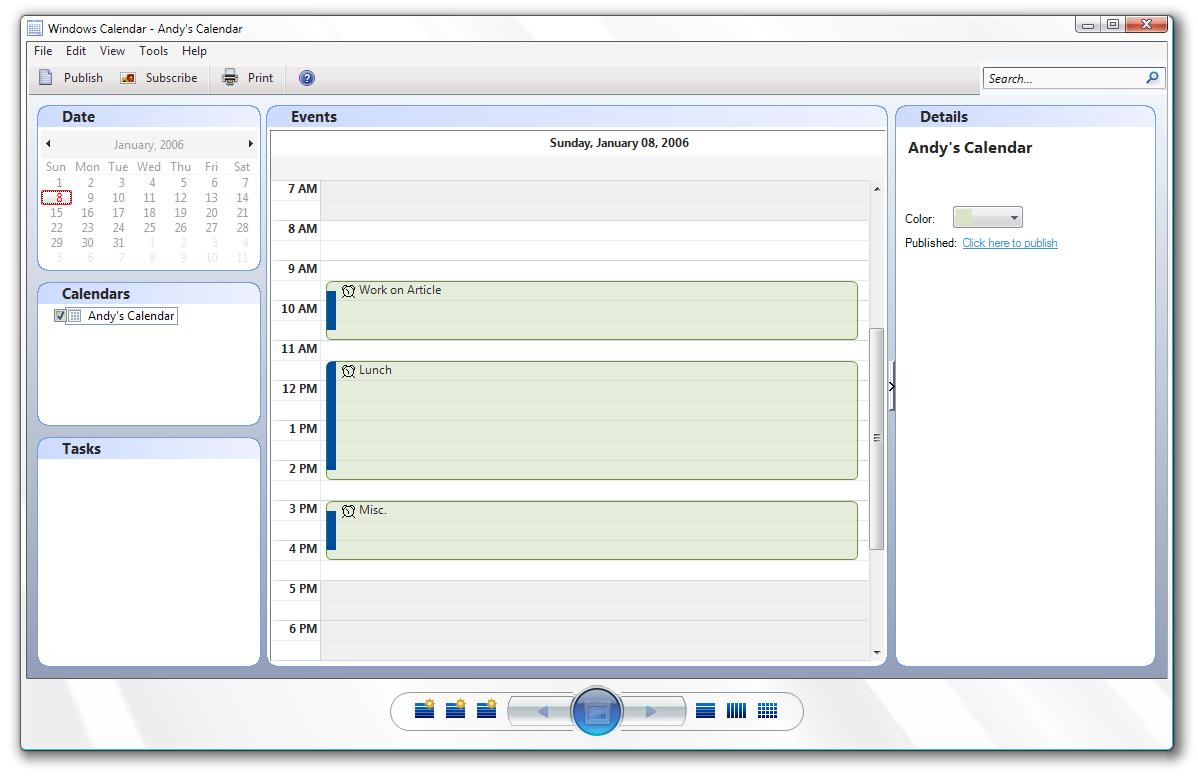This screenshot has height=779, width=1198.
Task: Switch to Day view horizontal-lines icon
Action: tap(705, 711)
